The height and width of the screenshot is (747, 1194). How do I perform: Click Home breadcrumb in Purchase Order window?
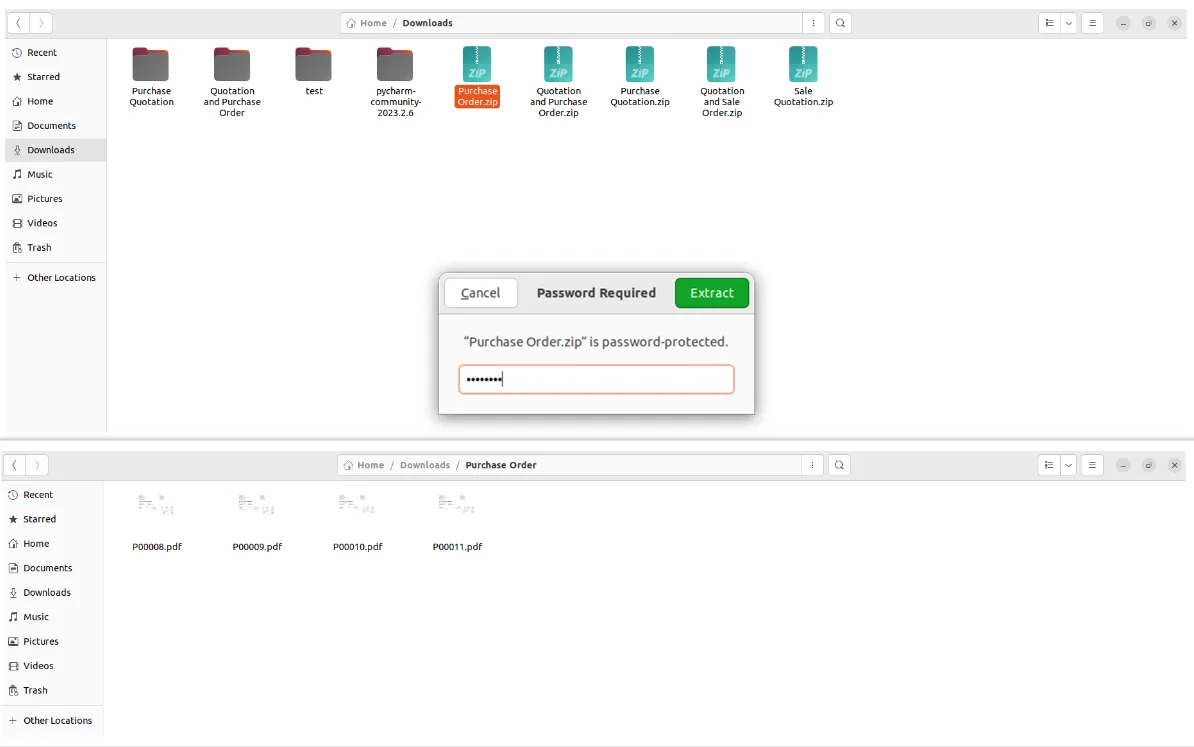point(364,465)
